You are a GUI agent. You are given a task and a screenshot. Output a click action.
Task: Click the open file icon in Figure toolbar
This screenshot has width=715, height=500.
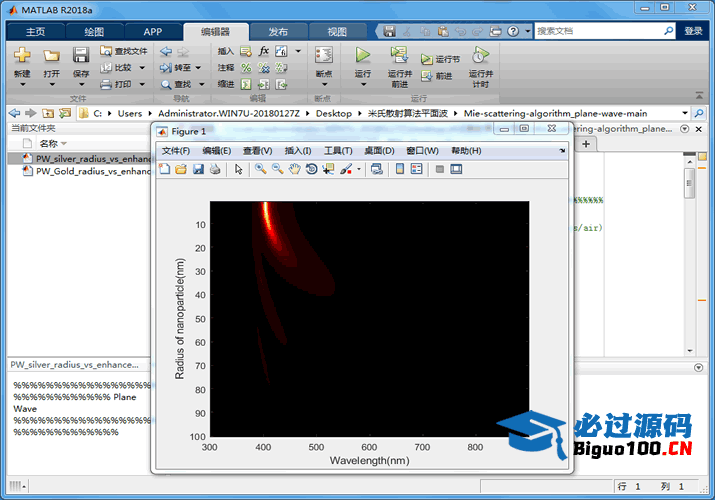[x=181, y=169]
